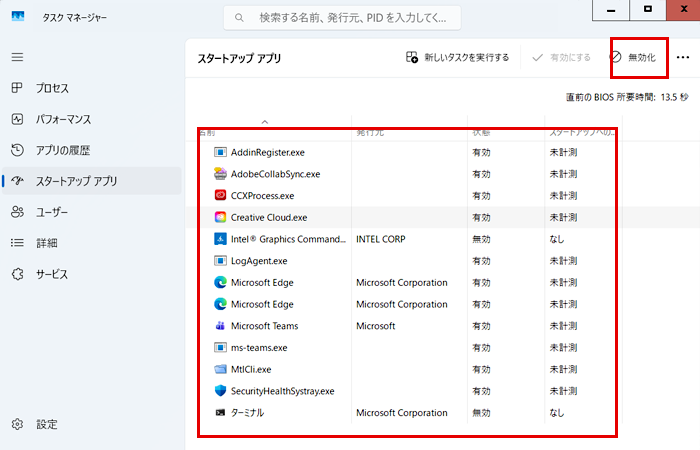
Task: Open 設定 at the sidebar bottom
Action: (x=92, y=424)
